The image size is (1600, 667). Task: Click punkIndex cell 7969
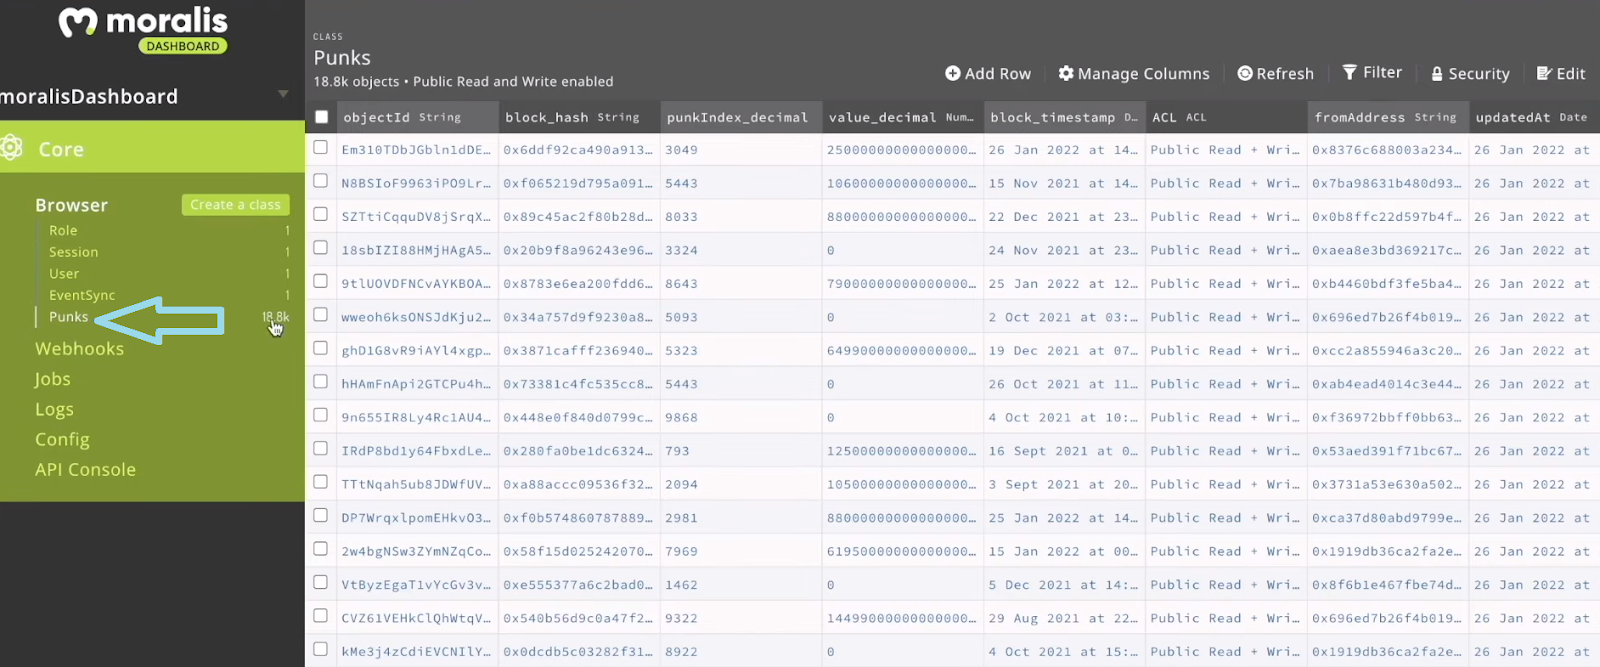[x=742, y=551]
